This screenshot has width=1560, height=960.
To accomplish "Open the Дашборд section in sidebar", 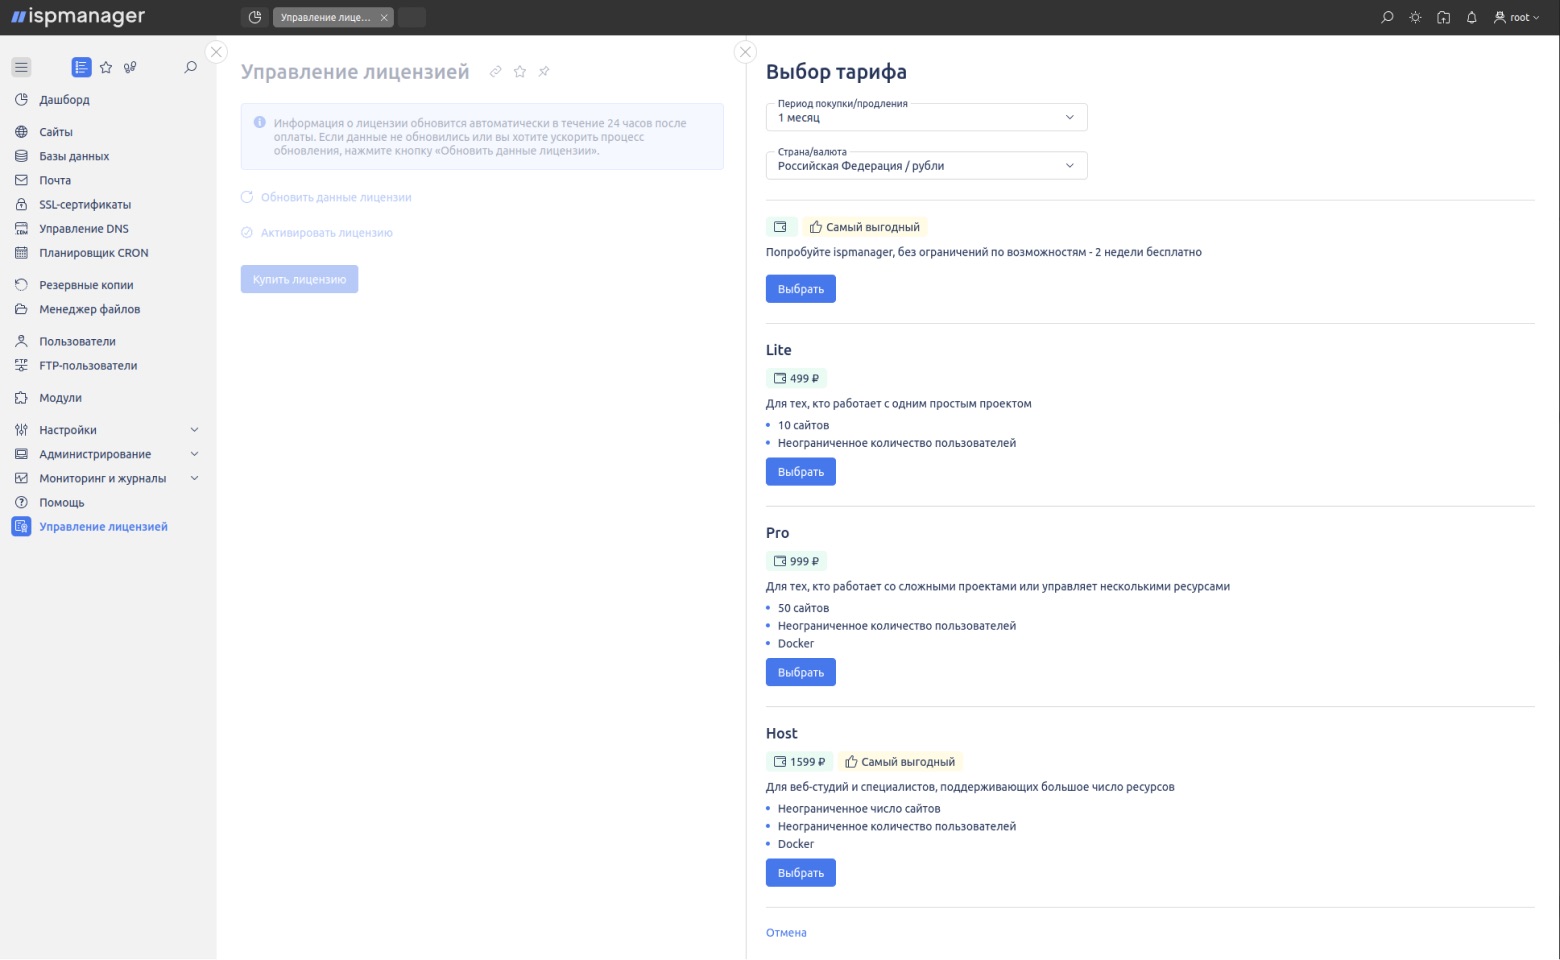I will (63, 100).
